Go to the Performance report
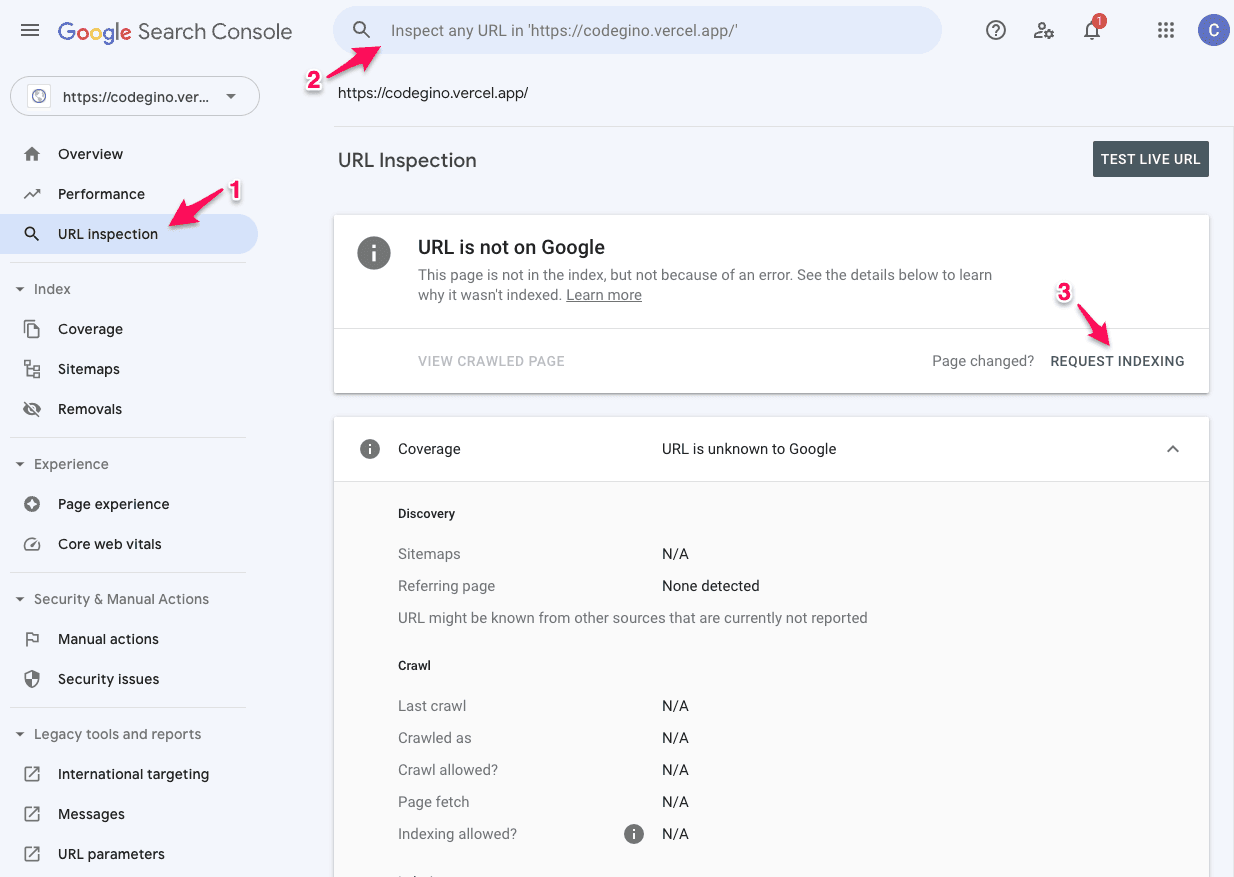This screenshot has height=877, width=1234. tap(101, 194)
